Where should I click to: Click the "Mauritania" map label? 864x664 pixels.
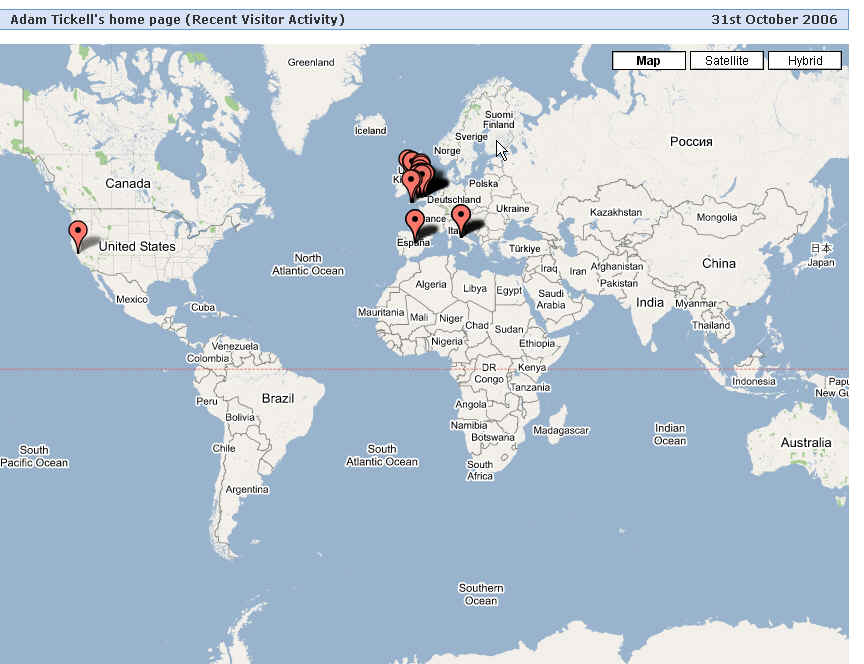click(x=381, y=312)
